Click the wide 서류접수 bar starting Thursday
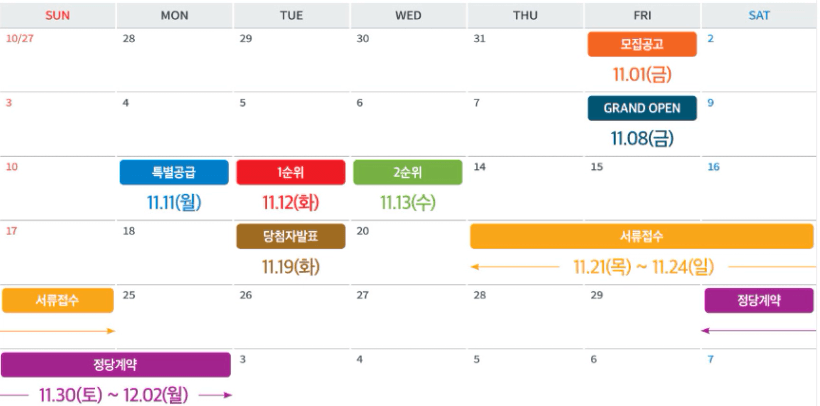 point(641,236)
